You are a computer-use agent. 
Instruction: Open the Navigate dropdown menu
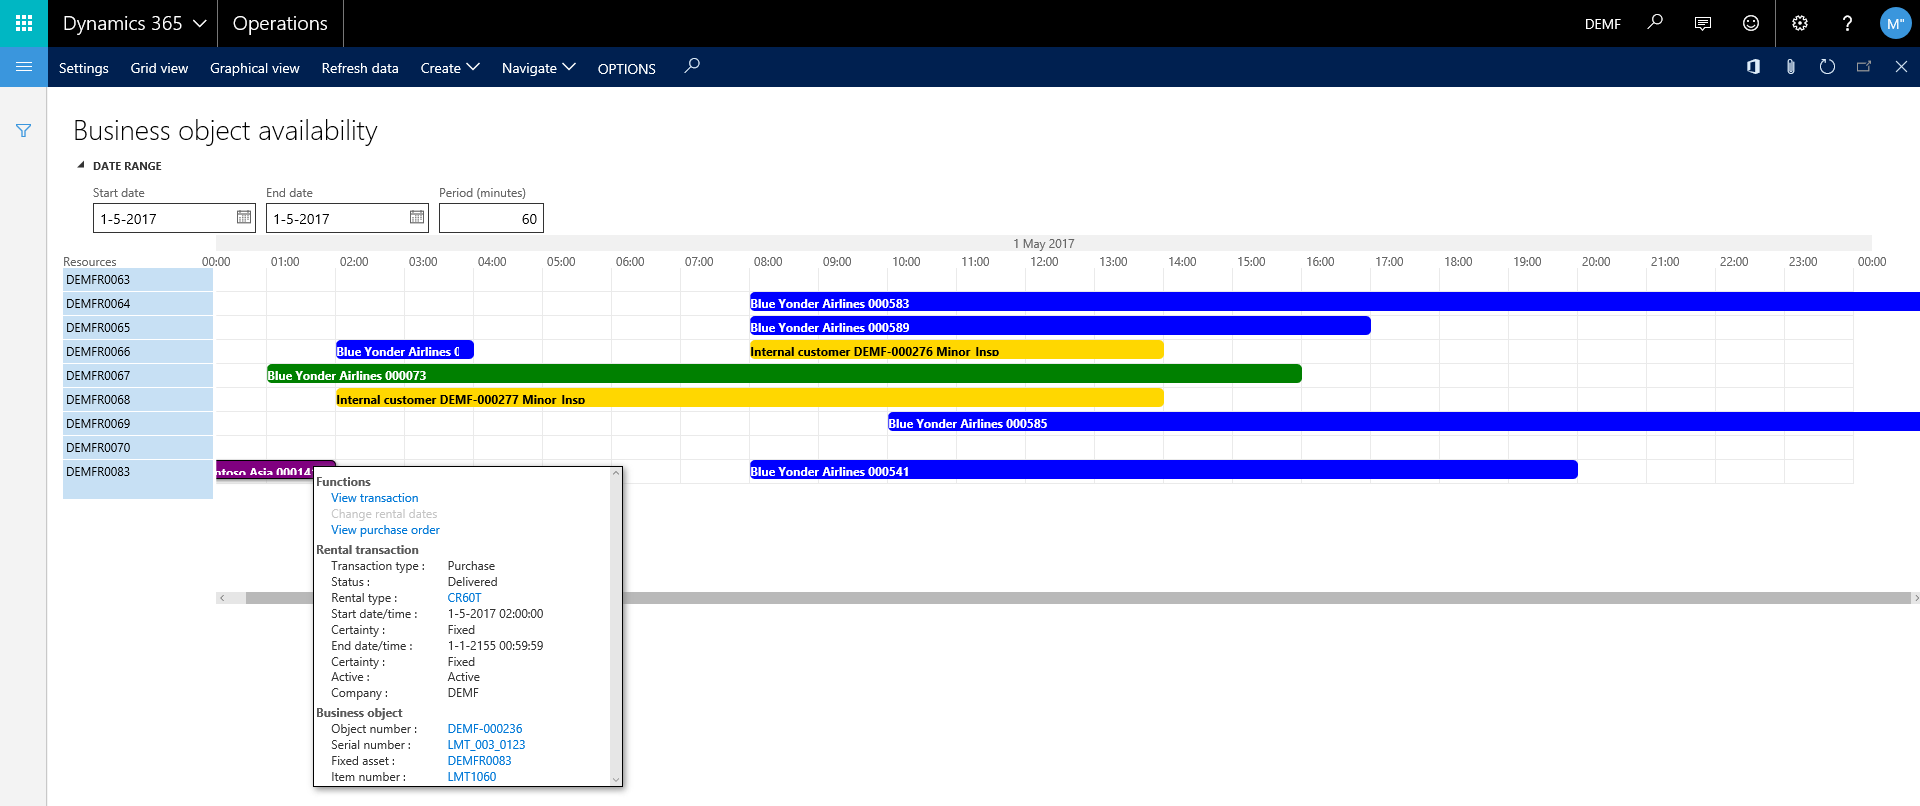(539, 68)
